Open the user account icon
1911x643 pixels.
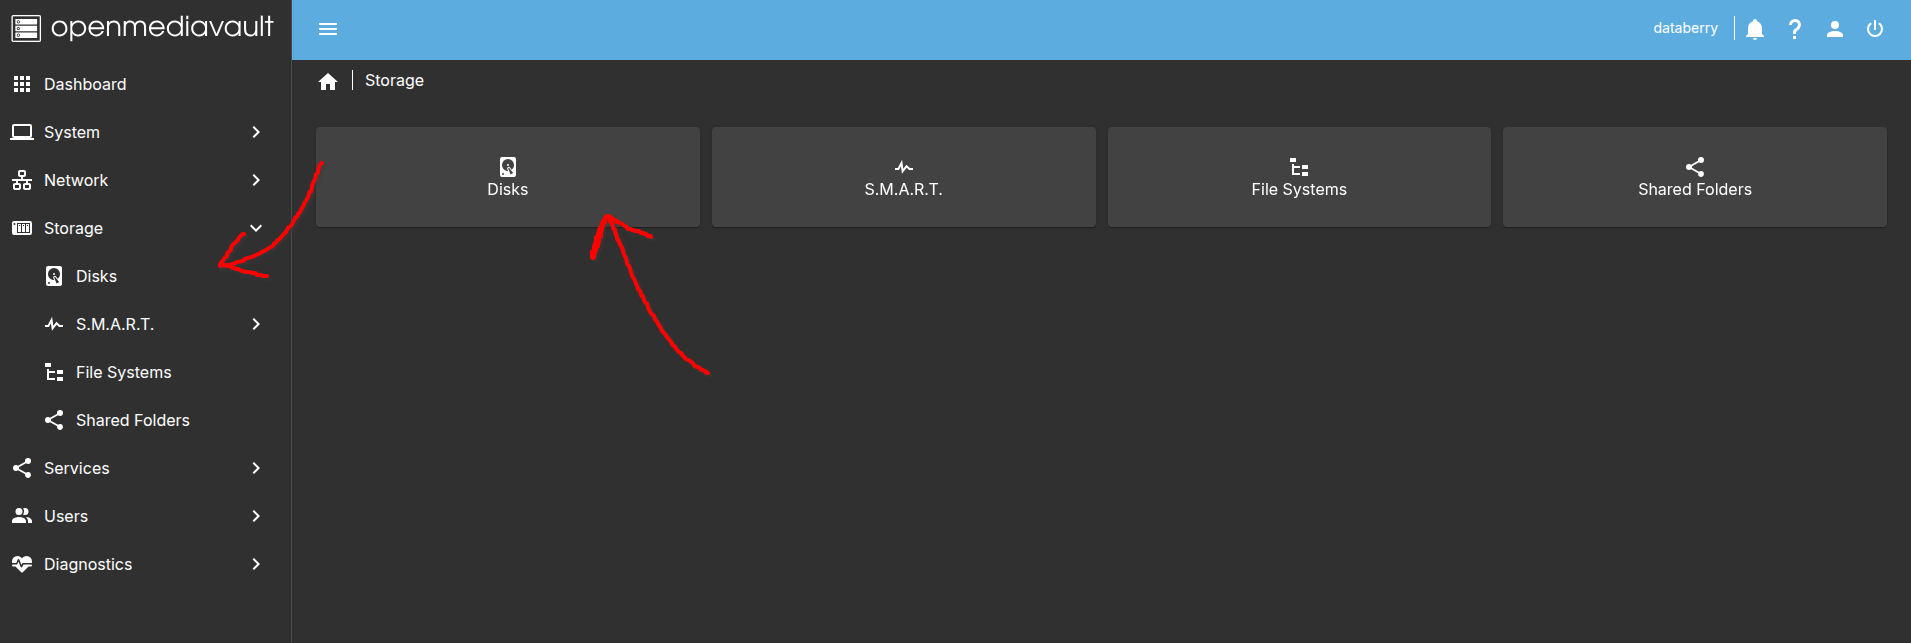pyautogui.click(x=1835, y=29)
